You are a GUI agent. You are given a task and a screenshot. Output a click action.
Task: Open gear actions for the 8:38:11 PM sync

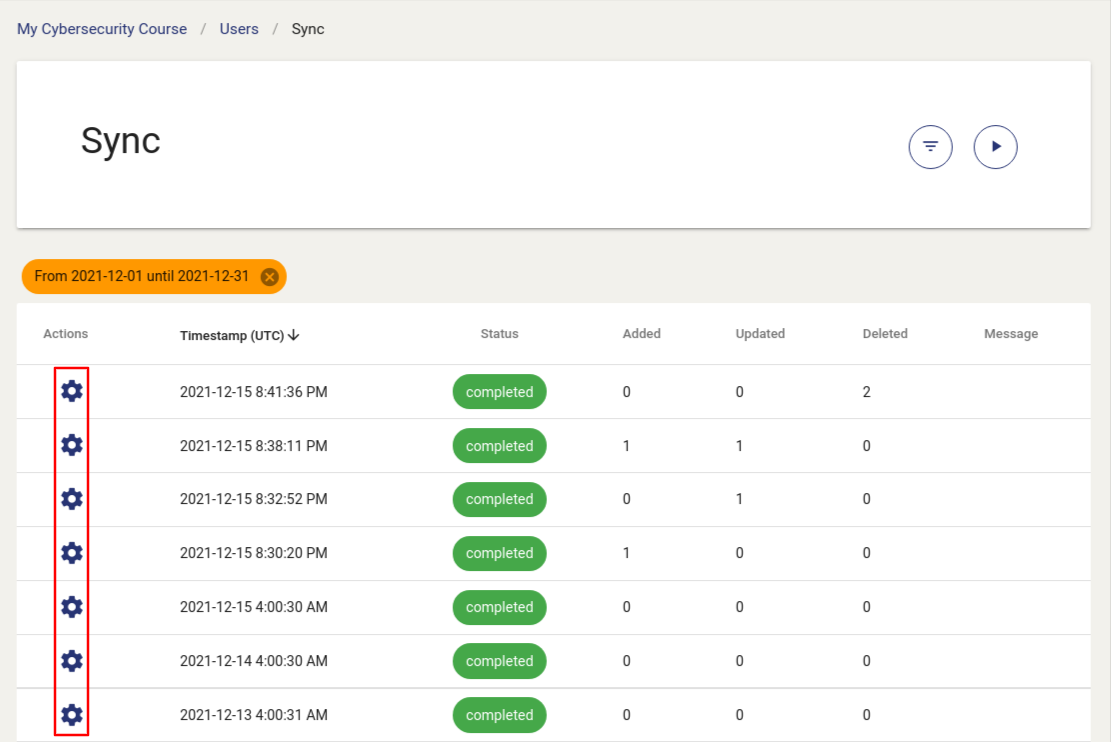[72, 445]
